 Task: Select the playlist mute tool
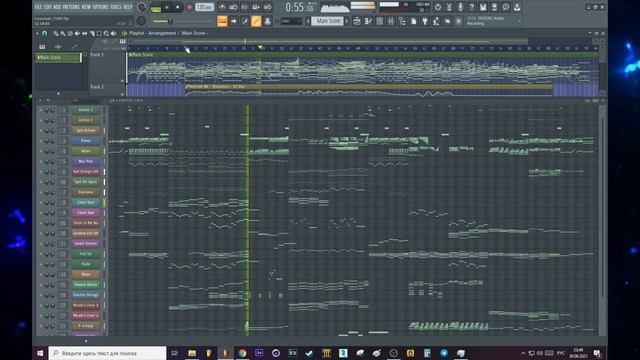(x=77, y=33)
